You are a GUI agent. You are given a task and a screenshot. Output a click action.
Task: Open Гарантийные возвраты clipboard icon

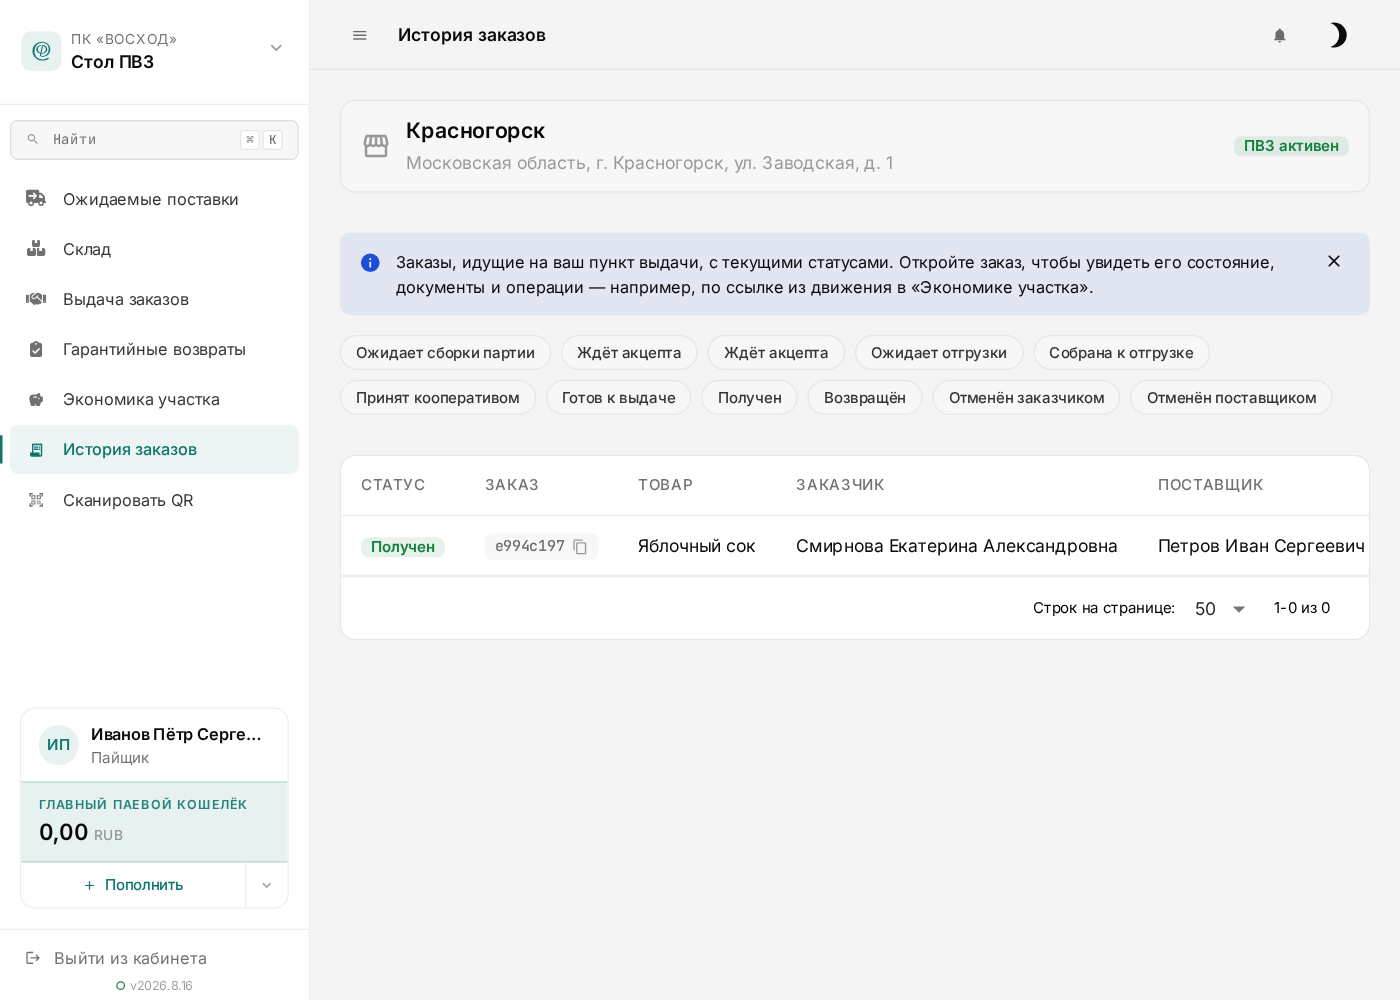(x=36, y=349)
